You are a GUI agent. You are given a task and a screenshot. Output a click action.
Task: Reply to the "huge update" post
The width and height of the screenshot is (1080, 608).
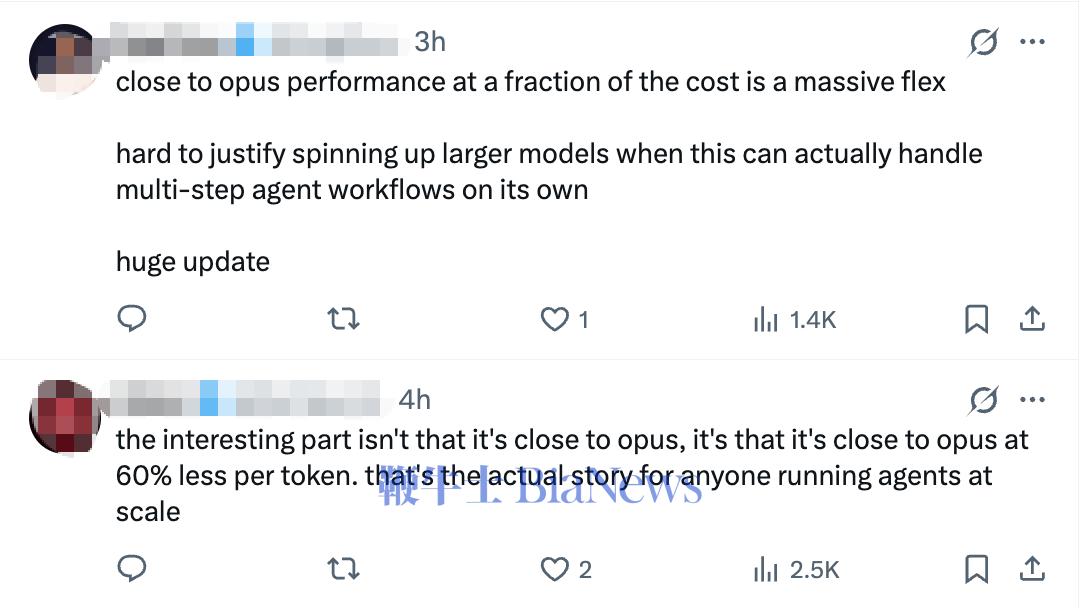[x=132, y=319]
